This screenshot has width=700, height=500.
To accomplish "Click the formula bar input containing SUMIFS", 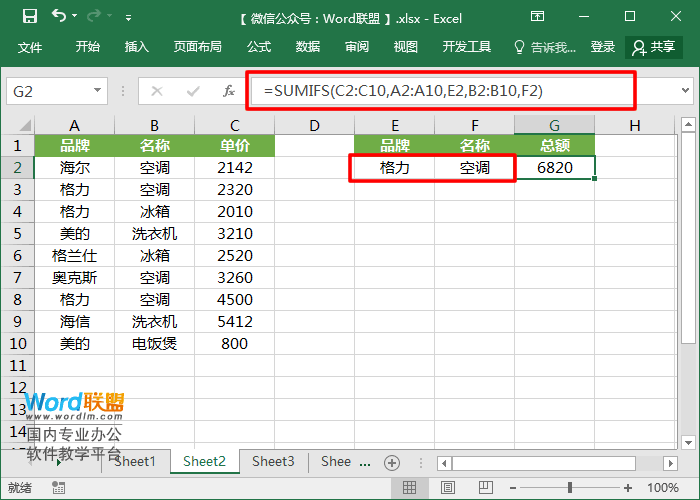I will (440, 91).
